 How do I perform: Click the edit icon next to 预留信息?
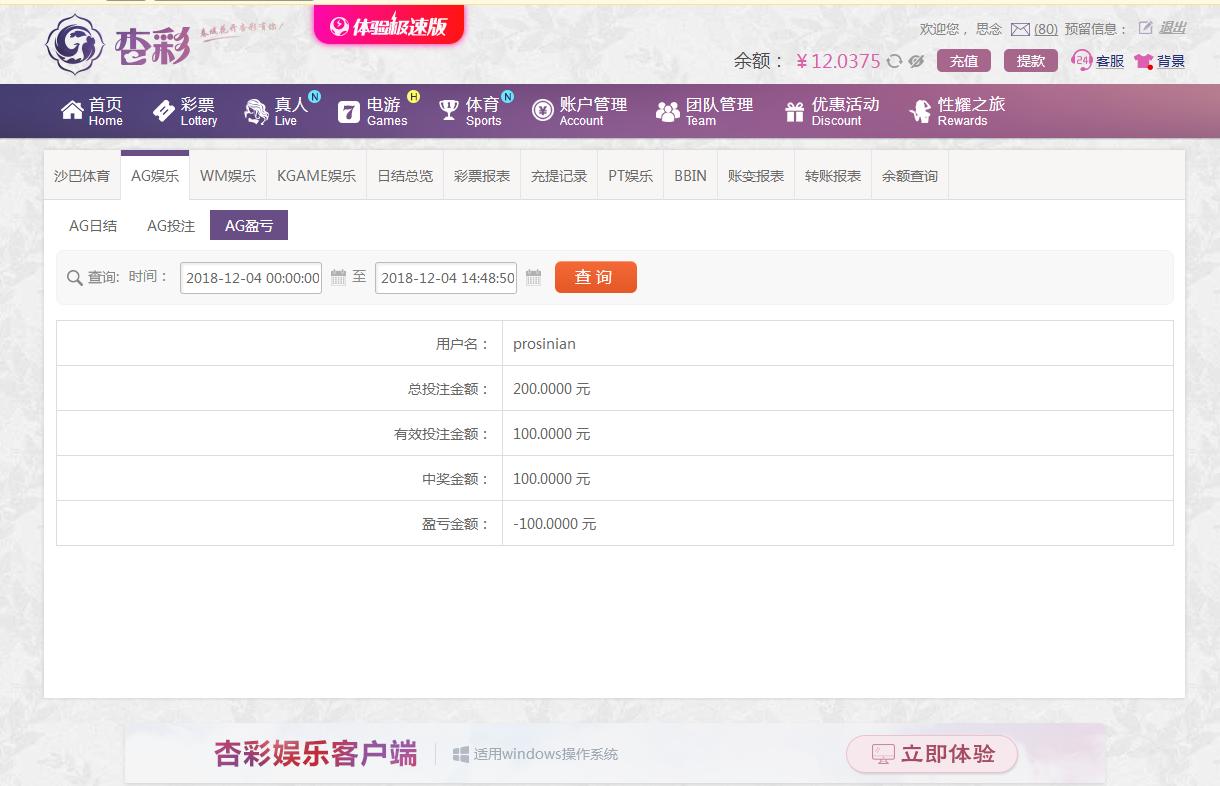(x=1146, y=28)
